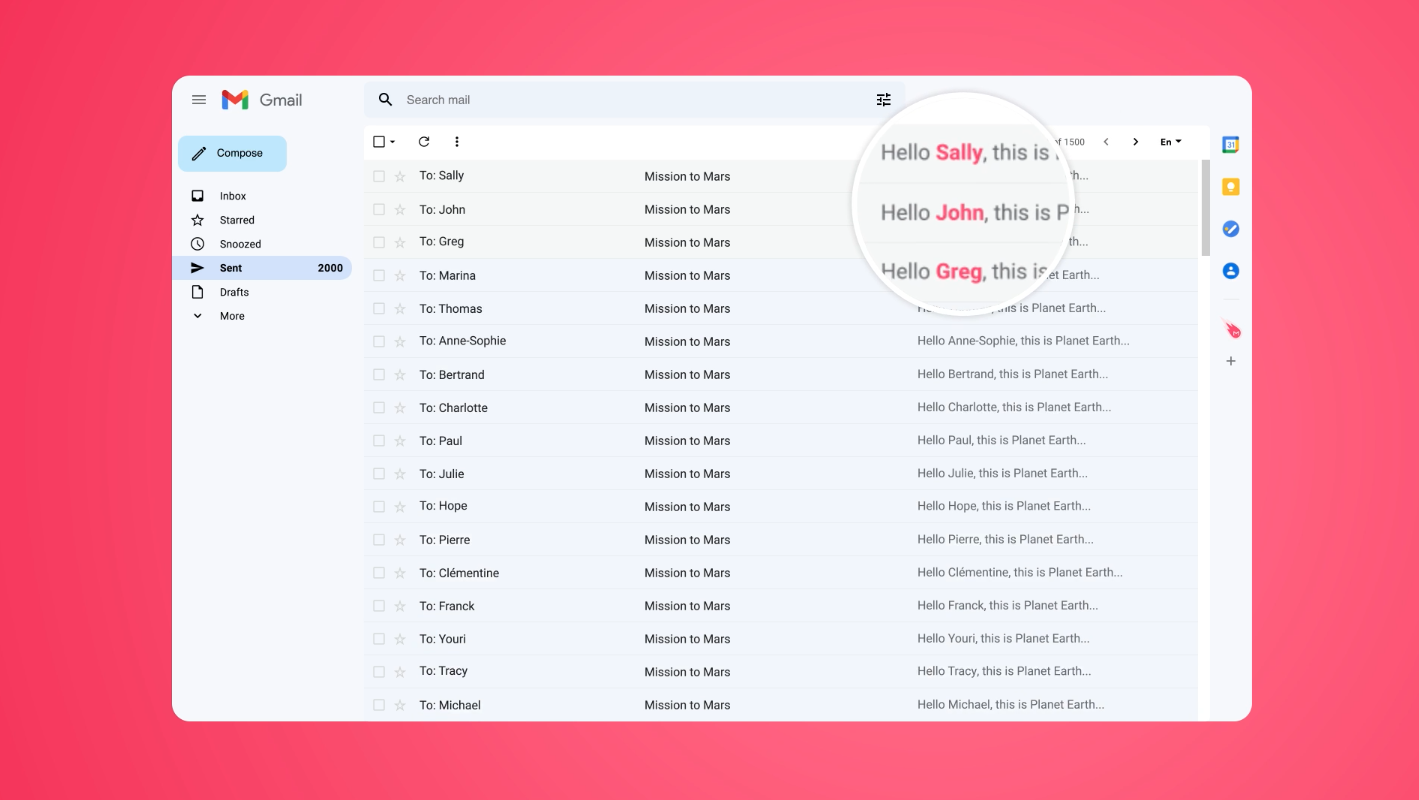Star the email To: Thomas

(400, 308)
